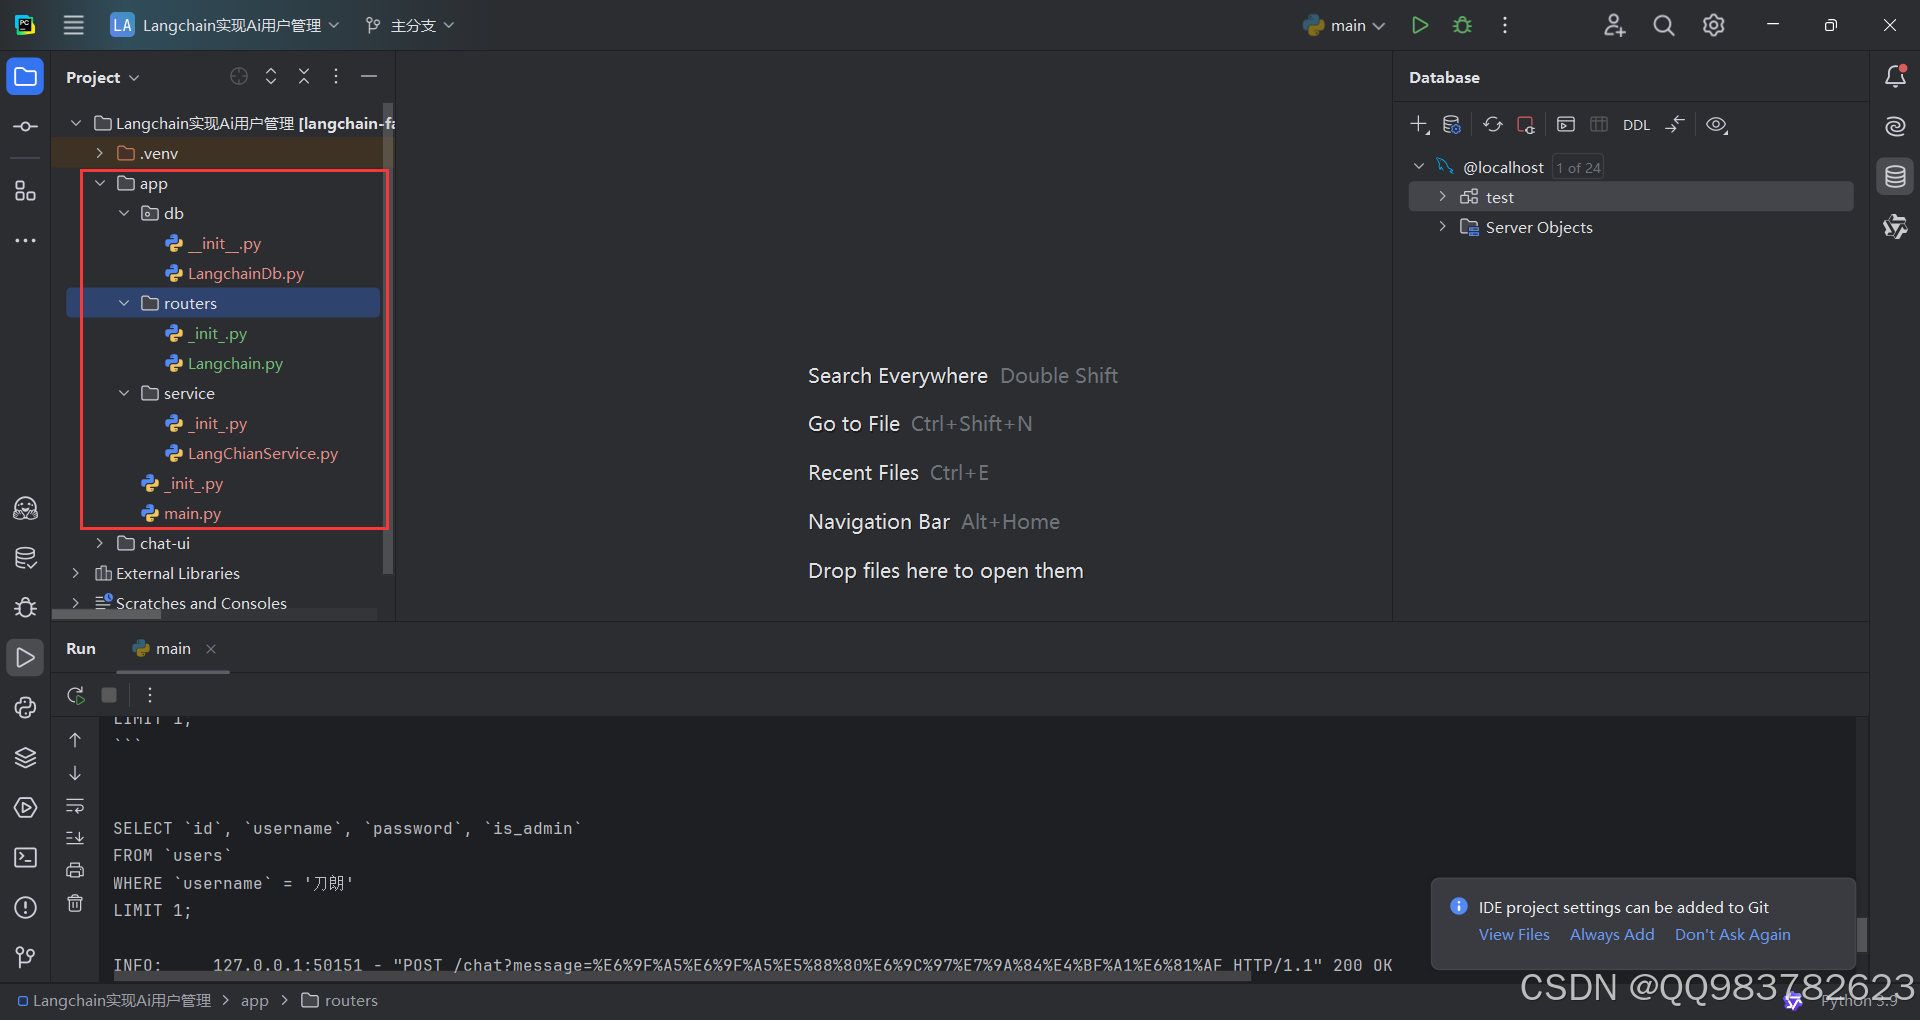Click routers breadcrumb in status bar

coord(340,1000)
